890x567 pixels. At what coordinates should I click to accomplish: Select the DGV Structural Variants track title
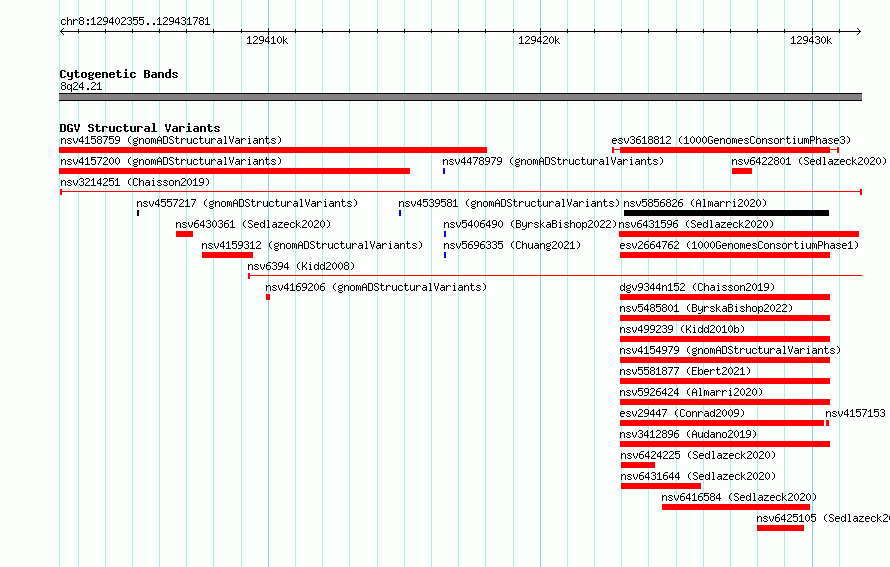[x=140, y=128]
